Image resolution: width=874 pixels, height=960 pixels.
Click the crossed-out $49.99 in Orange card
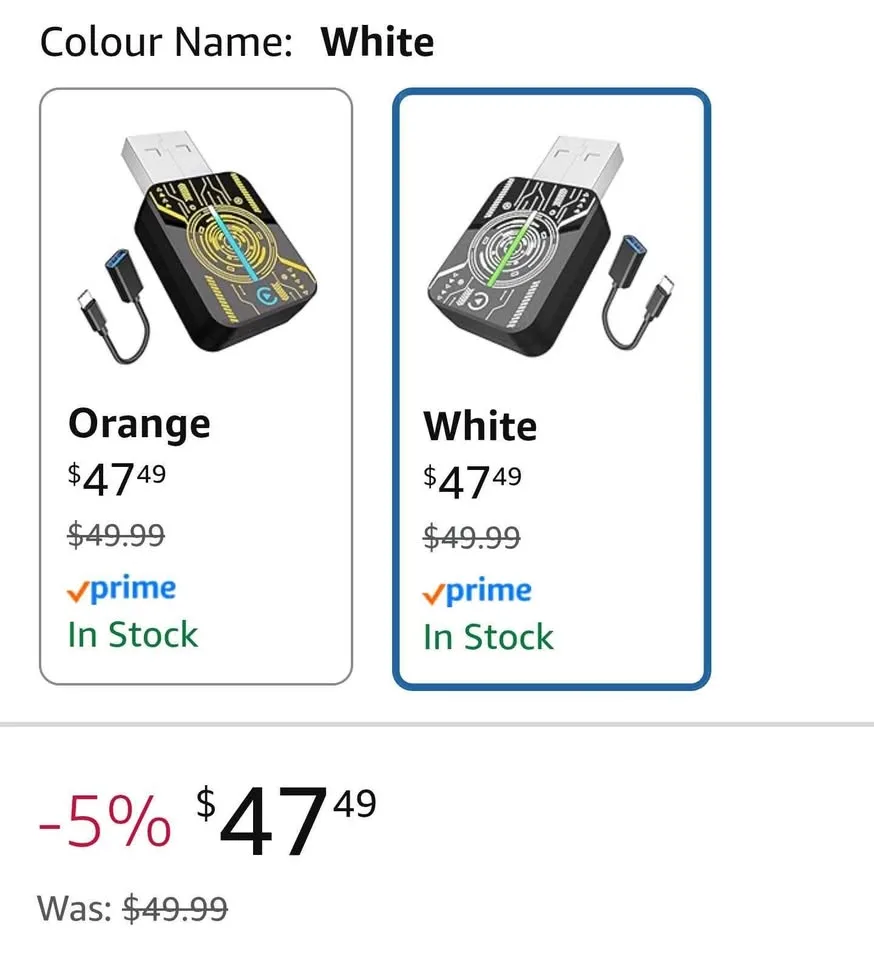(116, 535)
